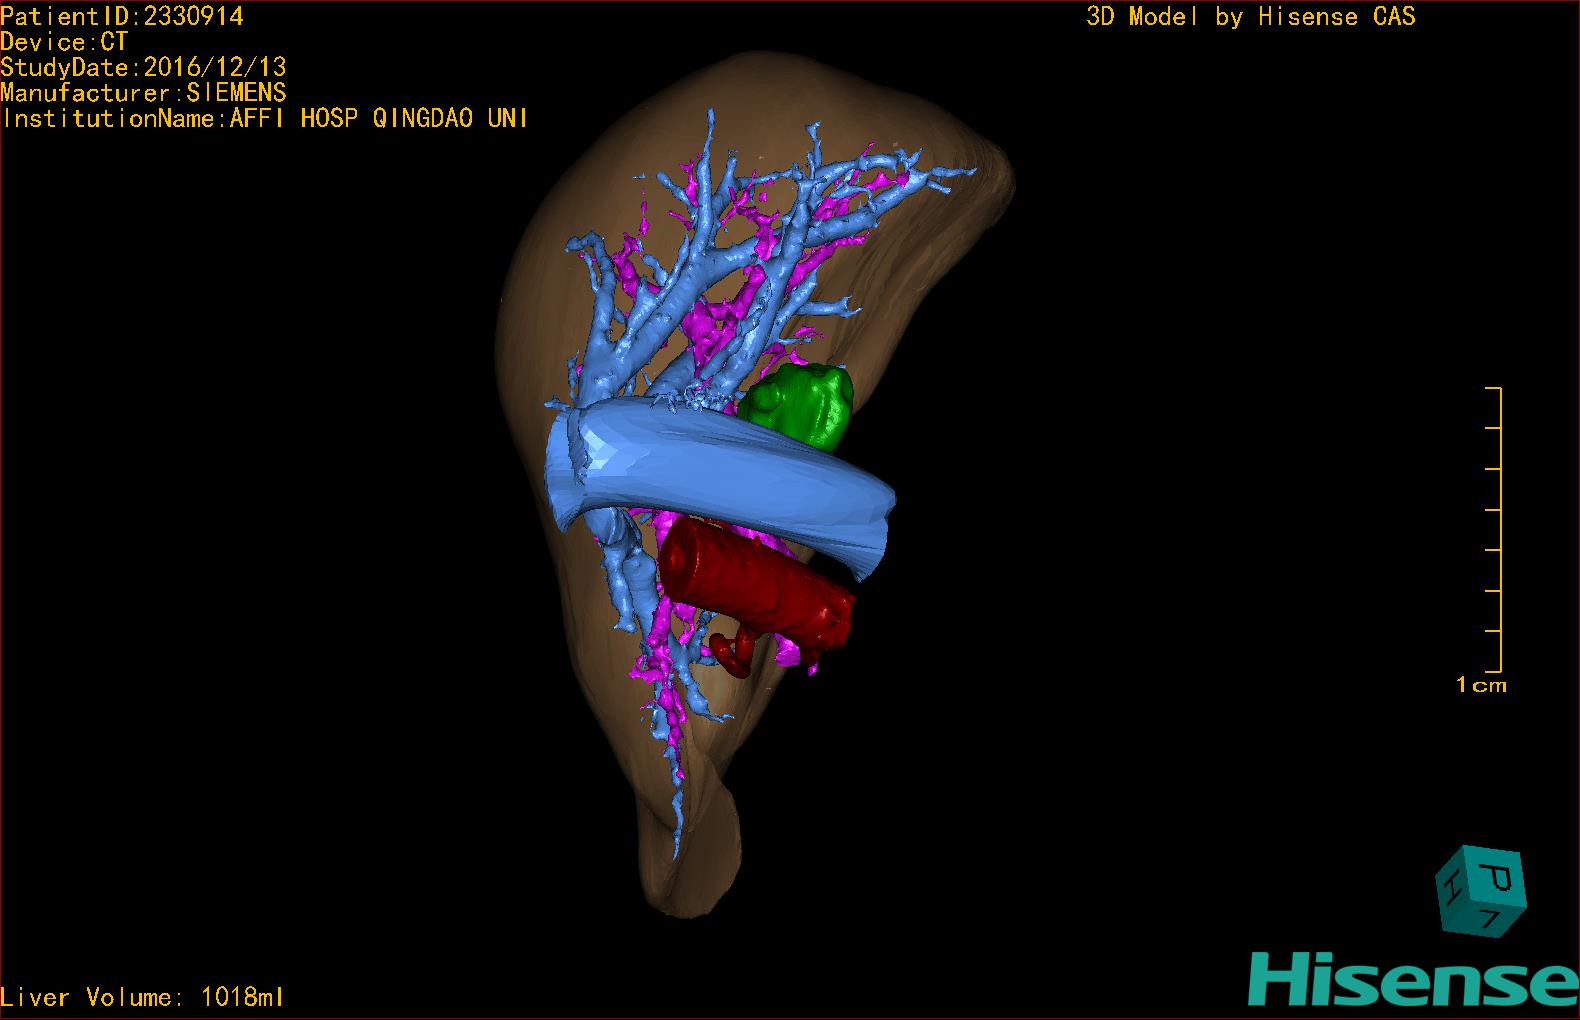
Task: Select the StudyDate:2016/12/13 text
Action: click(x=143, y=67)
